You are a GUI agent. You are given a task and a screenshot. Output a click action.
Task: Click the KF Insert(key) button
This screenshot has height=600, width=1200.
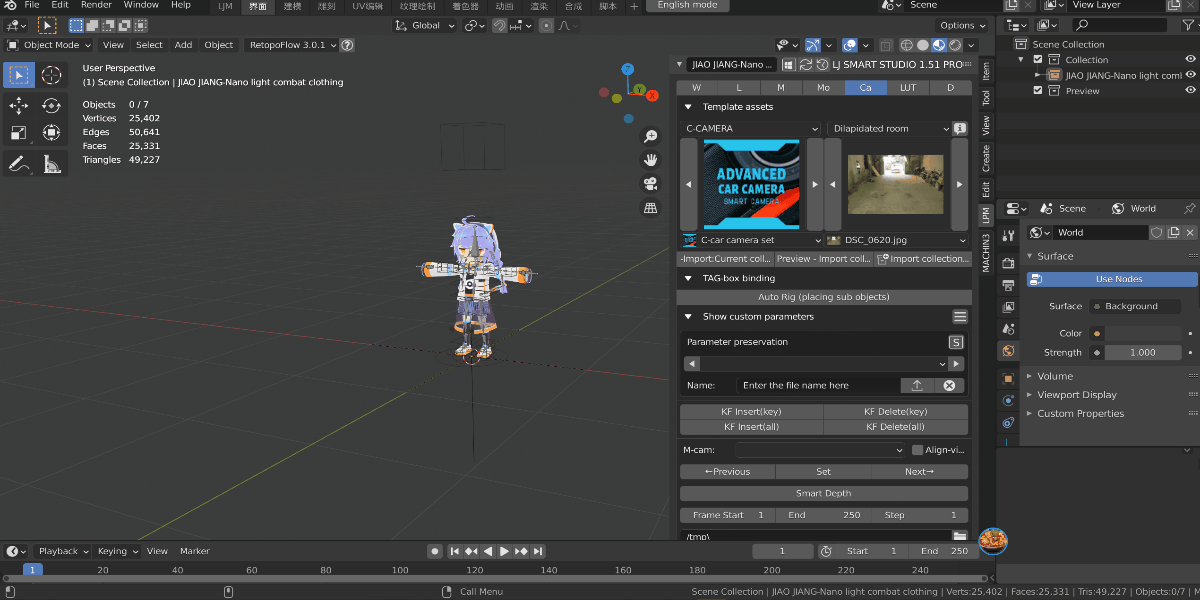point(751,412)
